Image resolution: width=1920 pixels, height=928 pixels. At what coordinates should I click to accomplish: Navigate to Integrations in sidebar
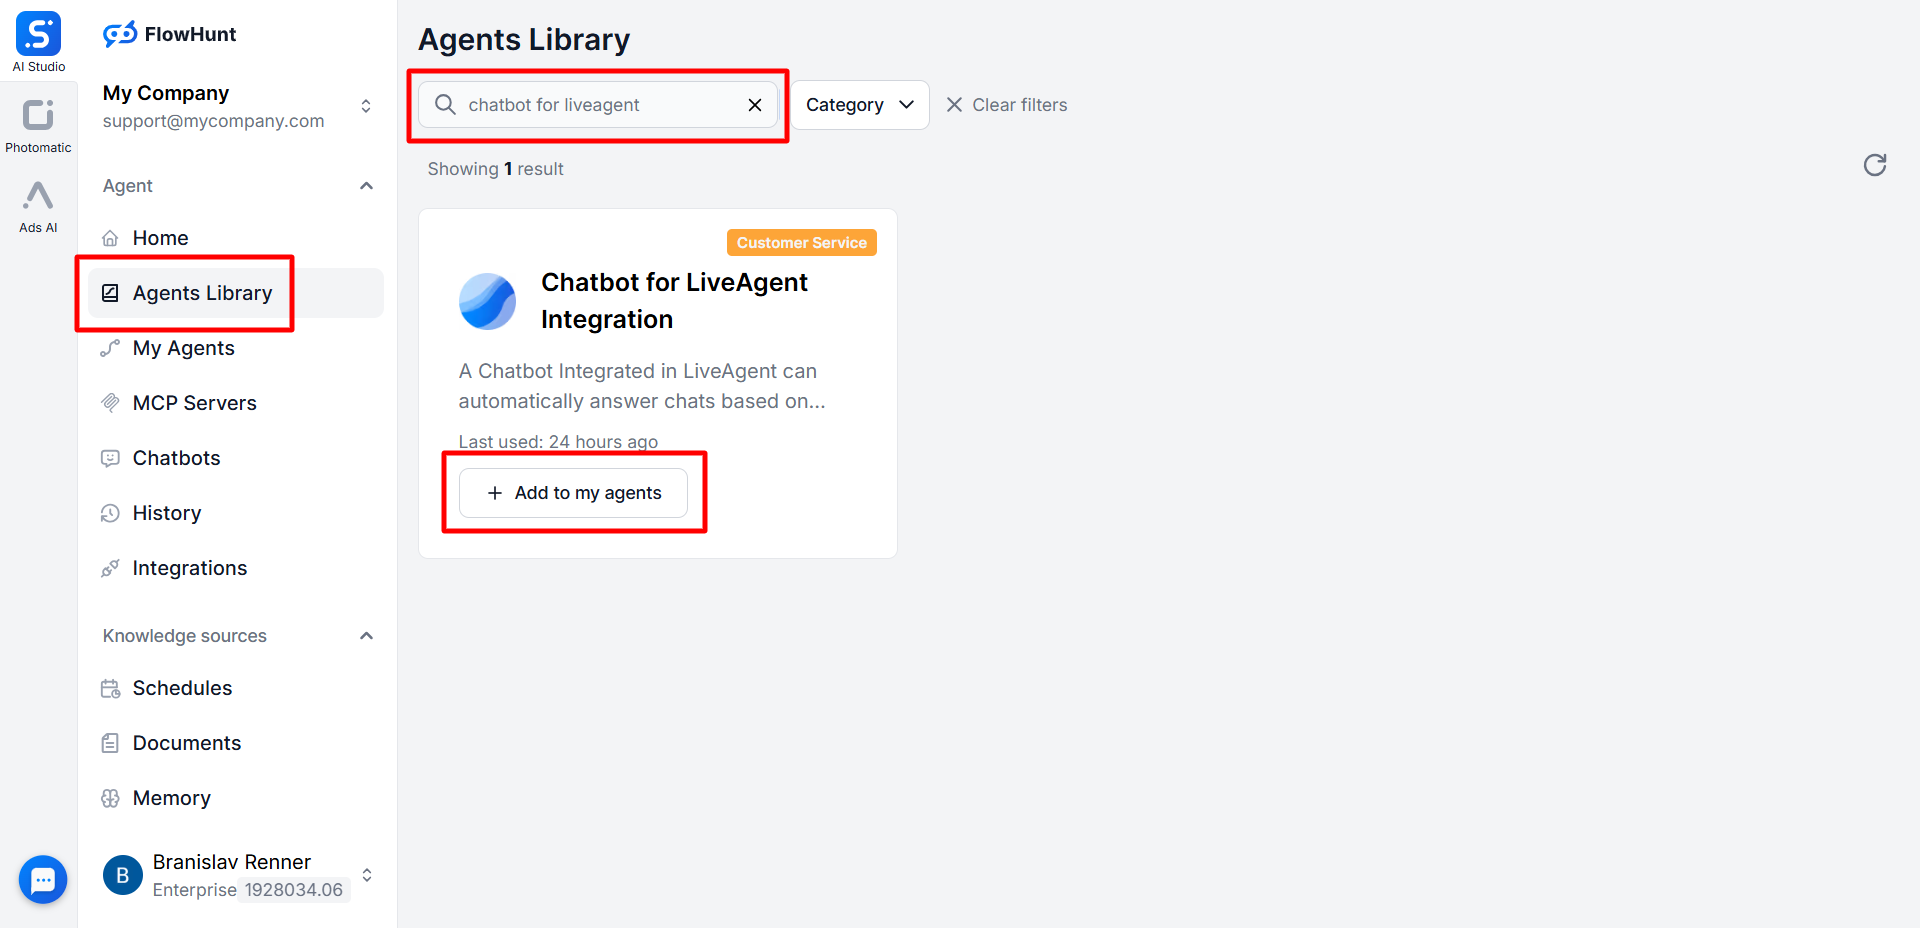point(189,568)
